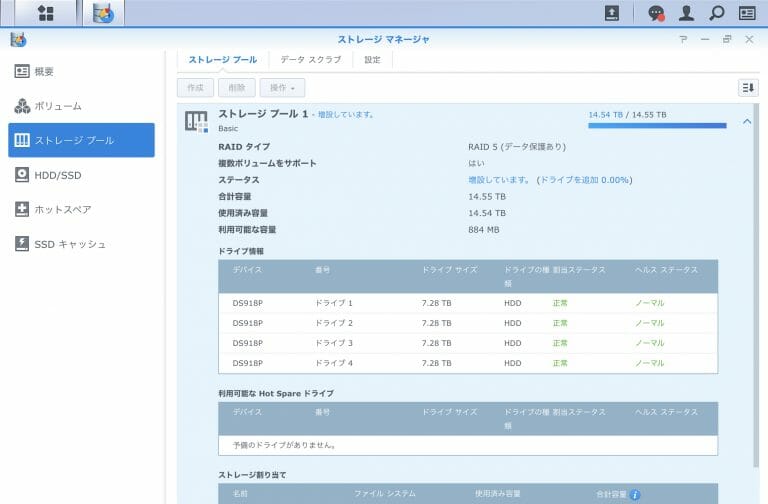Select the ドライブ 1 row

coord(468,303)
